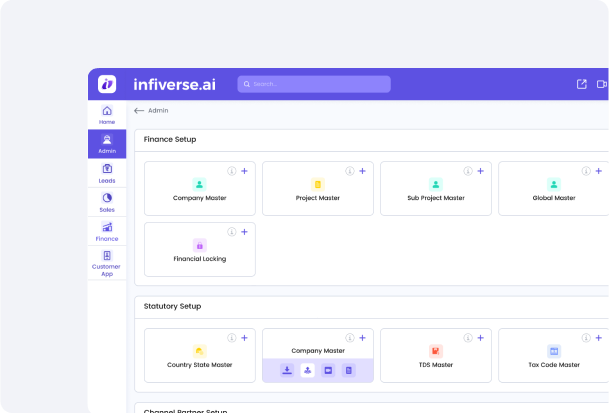Click the plus icon on Financial Locking

coord(244,232)
